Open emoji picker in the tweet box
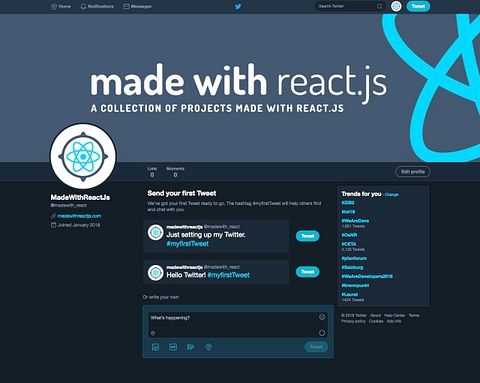The image size is (480, 383). pyautogui.click(x=322, y=317)
